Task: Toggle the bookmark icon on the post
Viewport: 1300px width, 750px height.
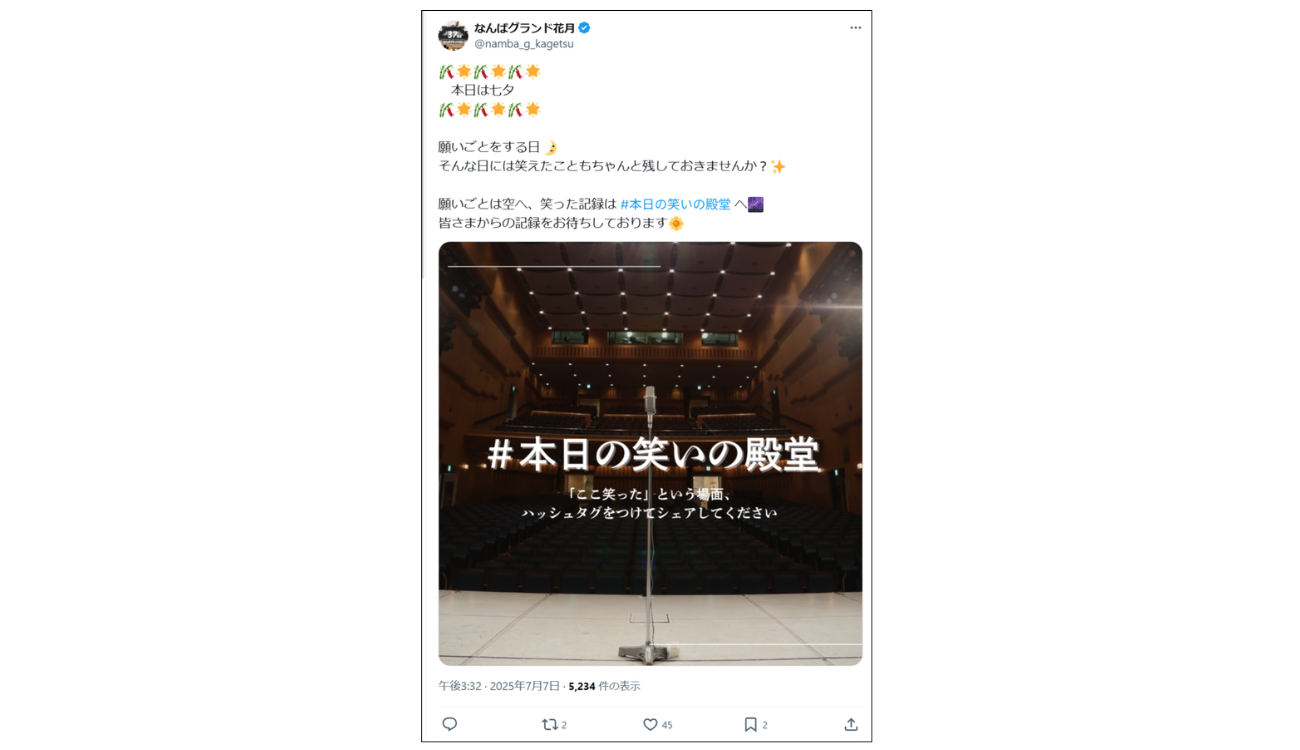Action: click(750, 724)
